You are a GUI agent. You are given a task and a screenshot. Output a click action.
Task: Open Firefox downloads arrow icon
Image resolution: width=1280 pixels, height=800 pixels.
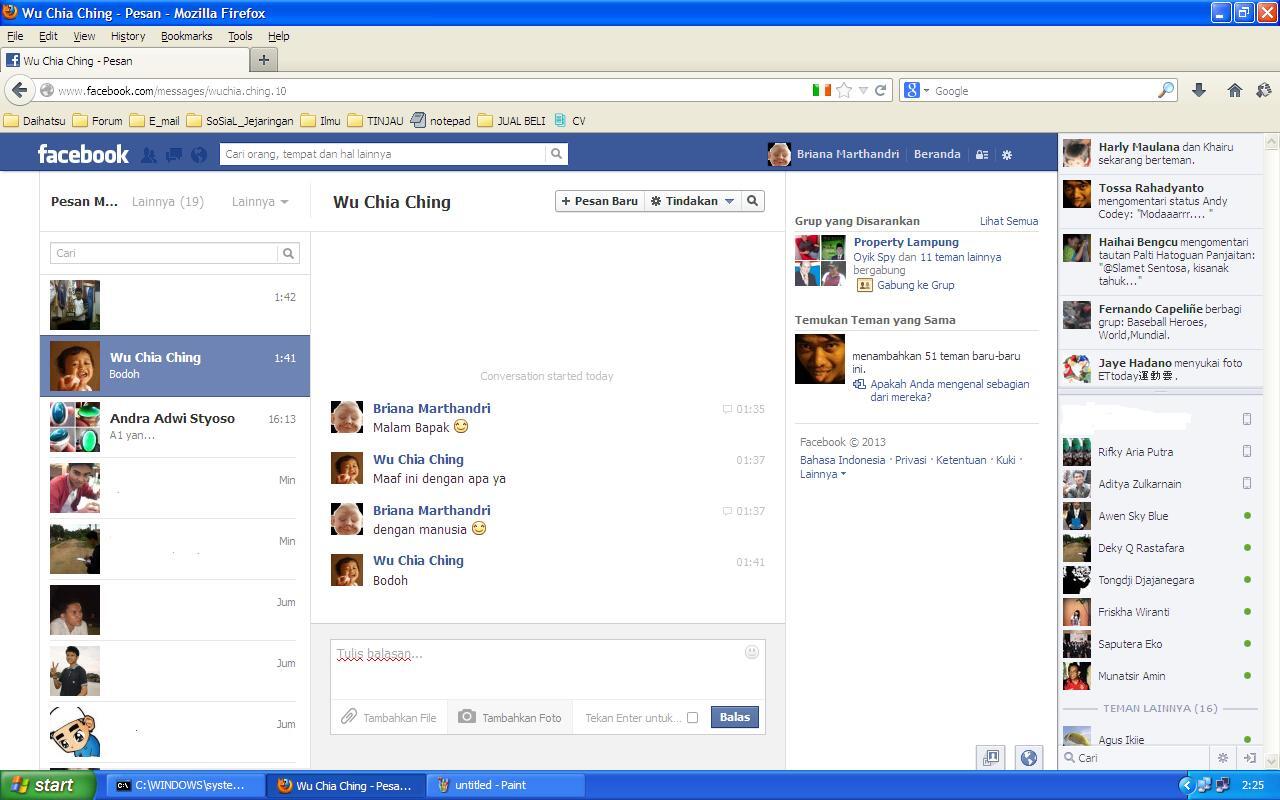point(1199,90)
